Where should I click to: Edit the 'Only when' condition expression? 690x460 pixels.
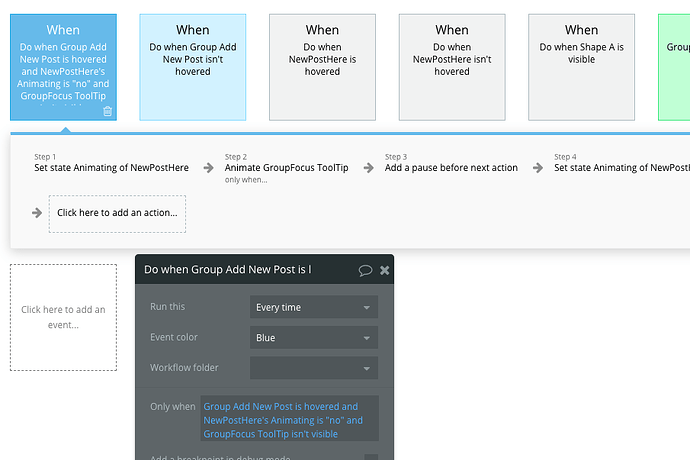[289, 420]
